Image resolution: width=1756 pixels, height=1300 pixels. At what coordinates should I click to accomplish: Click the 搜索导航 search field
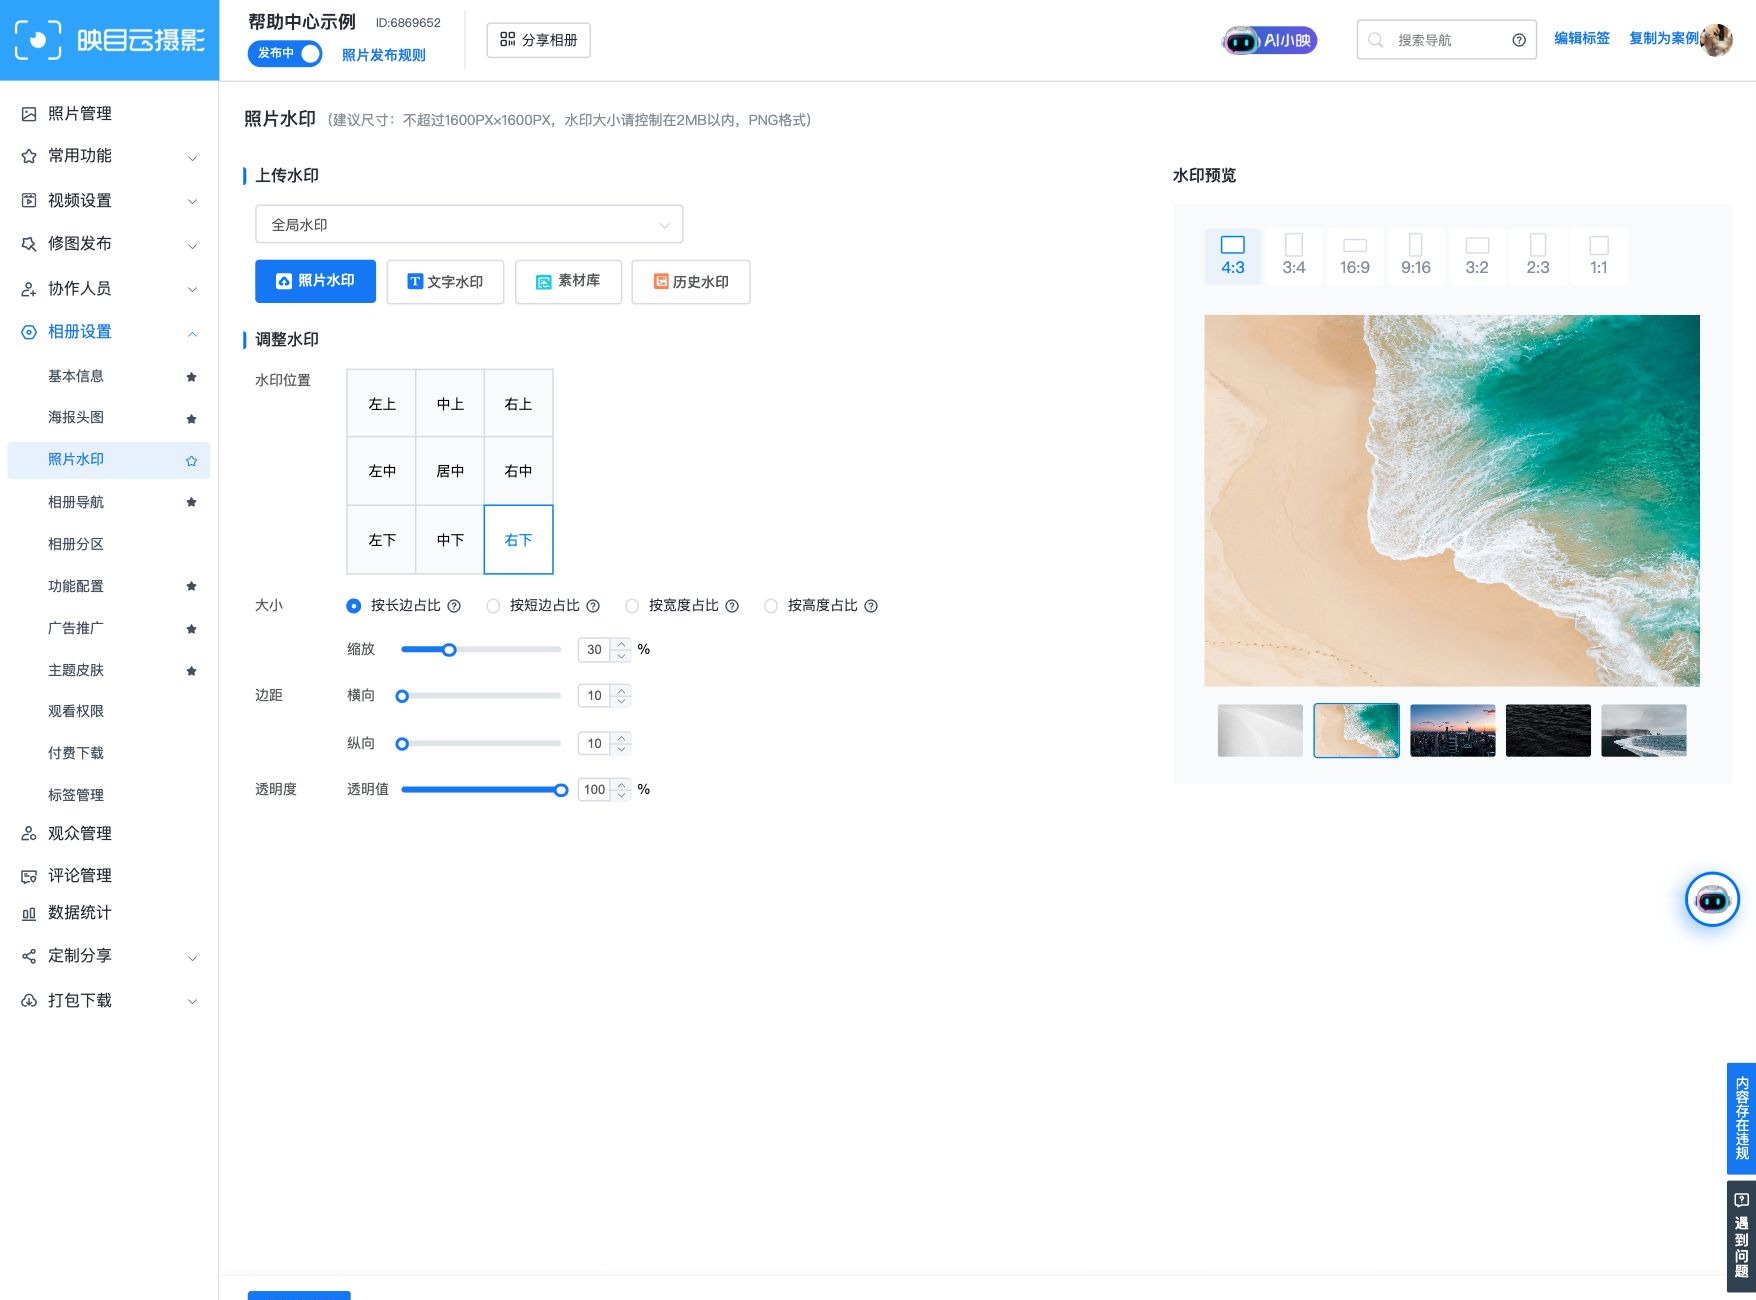(x=1447, y=40)
